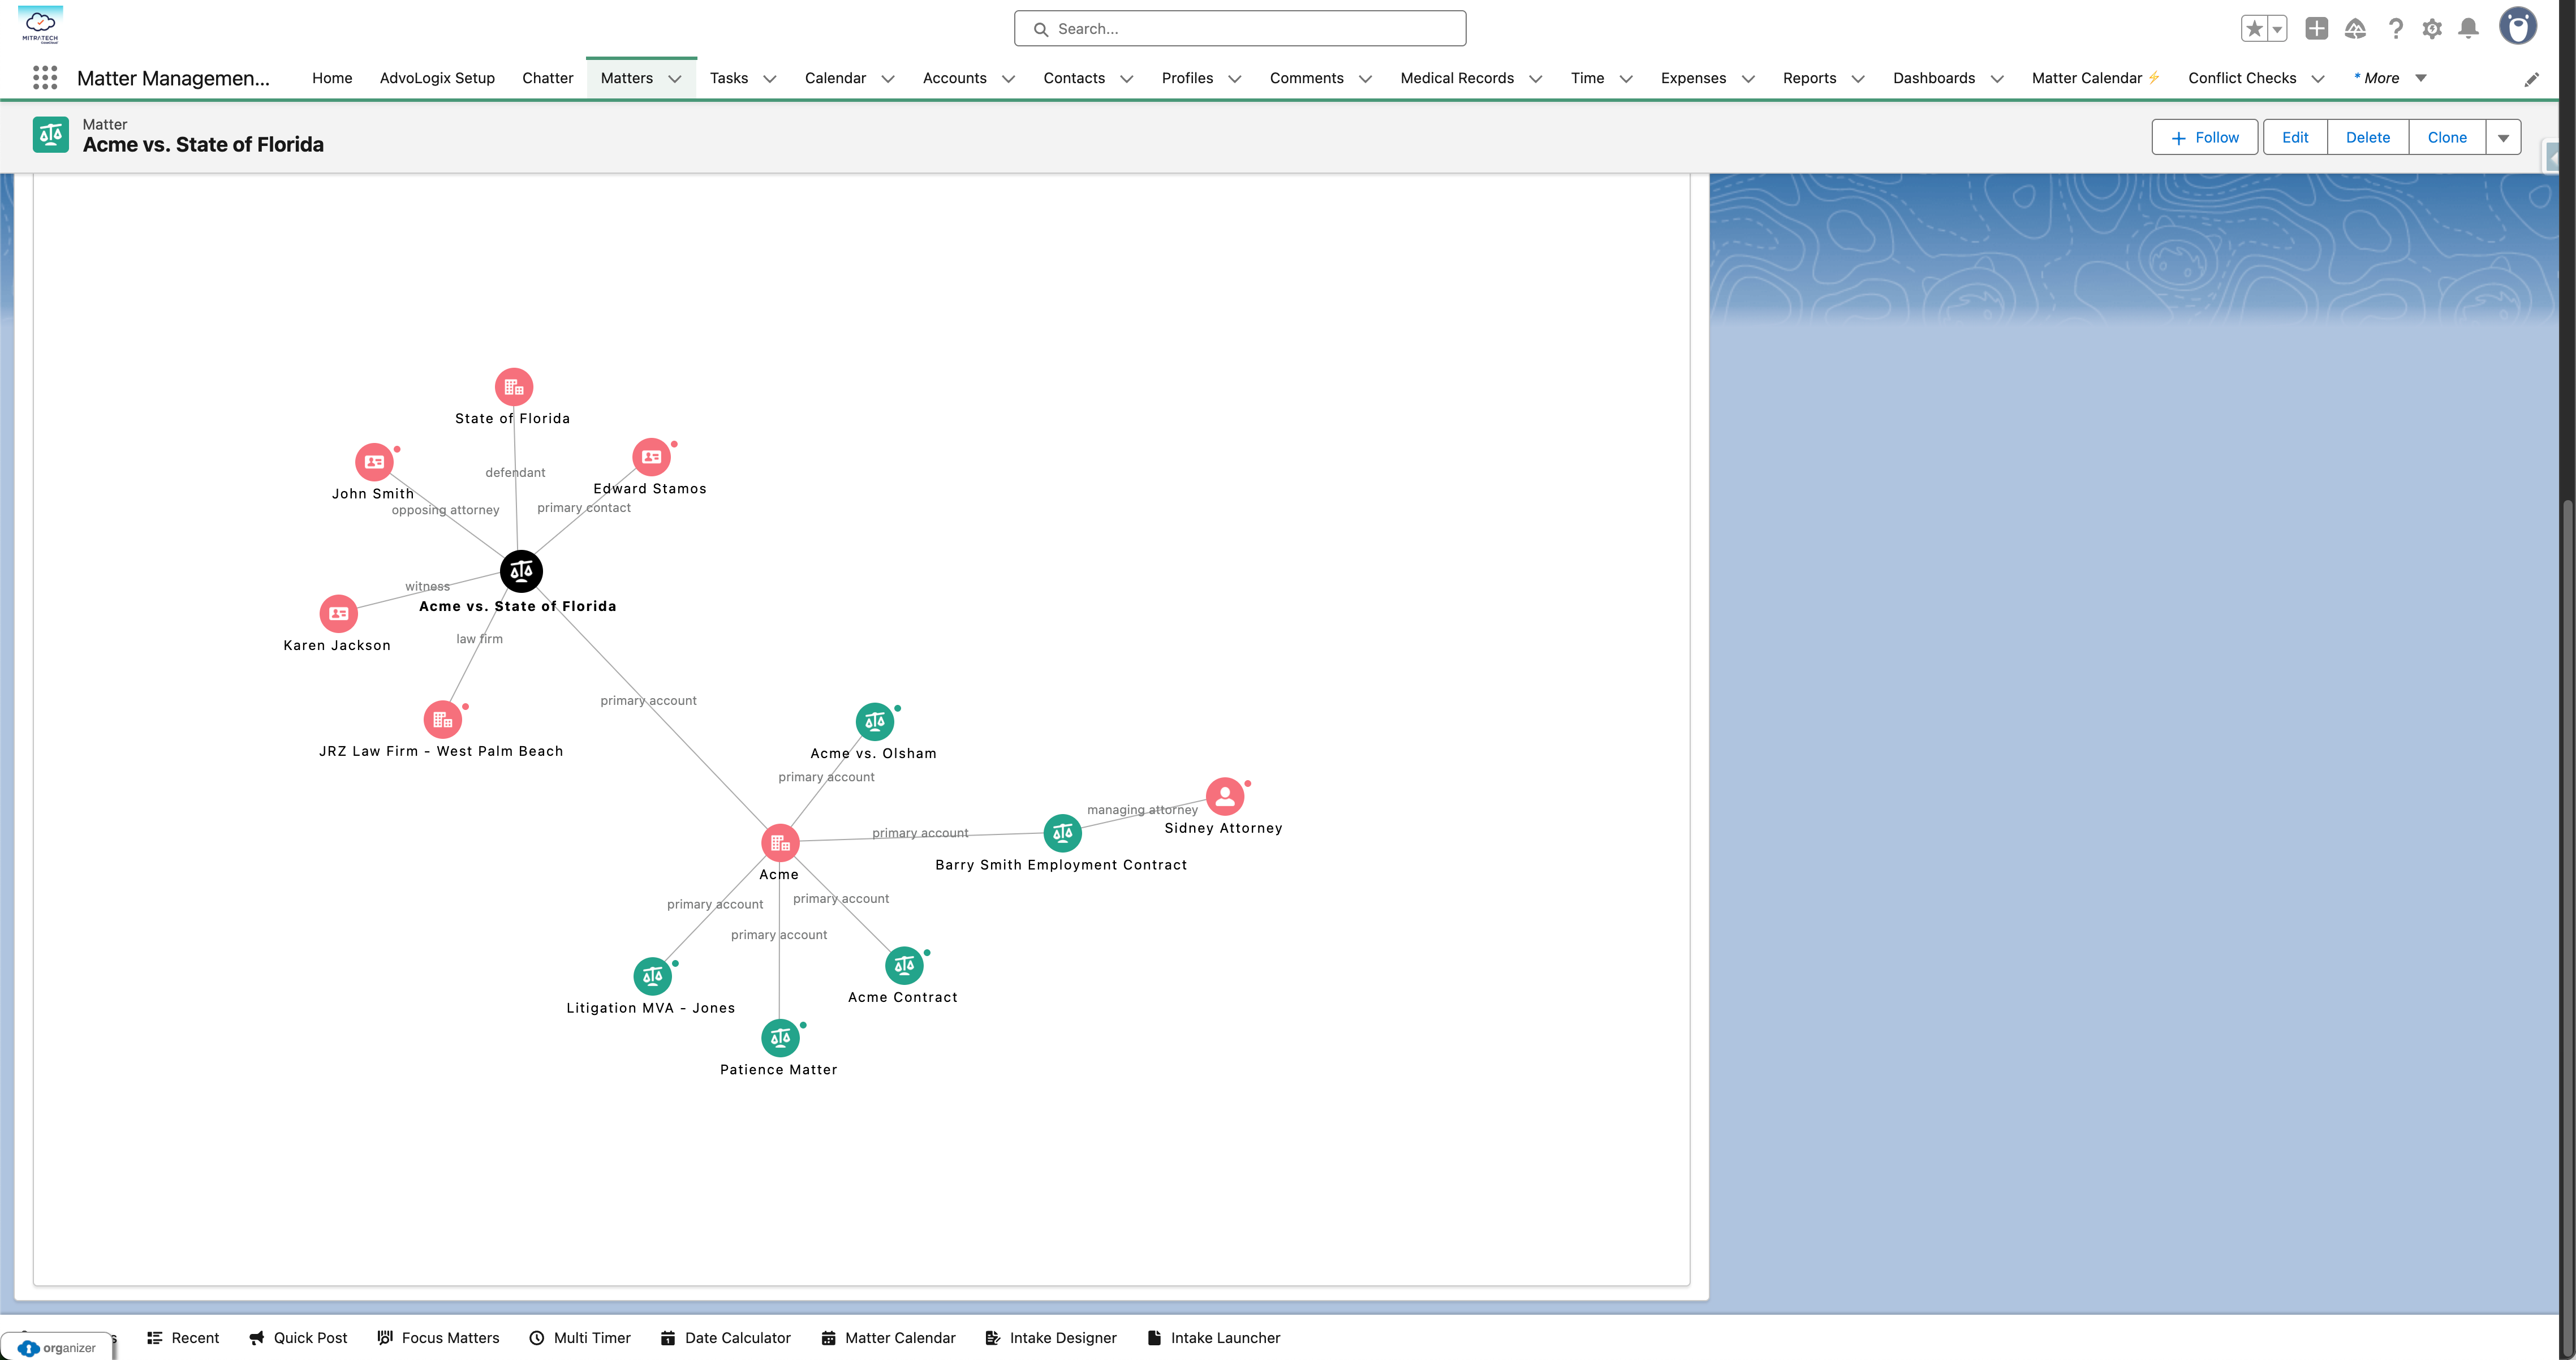Open the AdvoLogix Setup tab
The width and height of the screenshot is (2576, 1360).
[x=437, y=78]
